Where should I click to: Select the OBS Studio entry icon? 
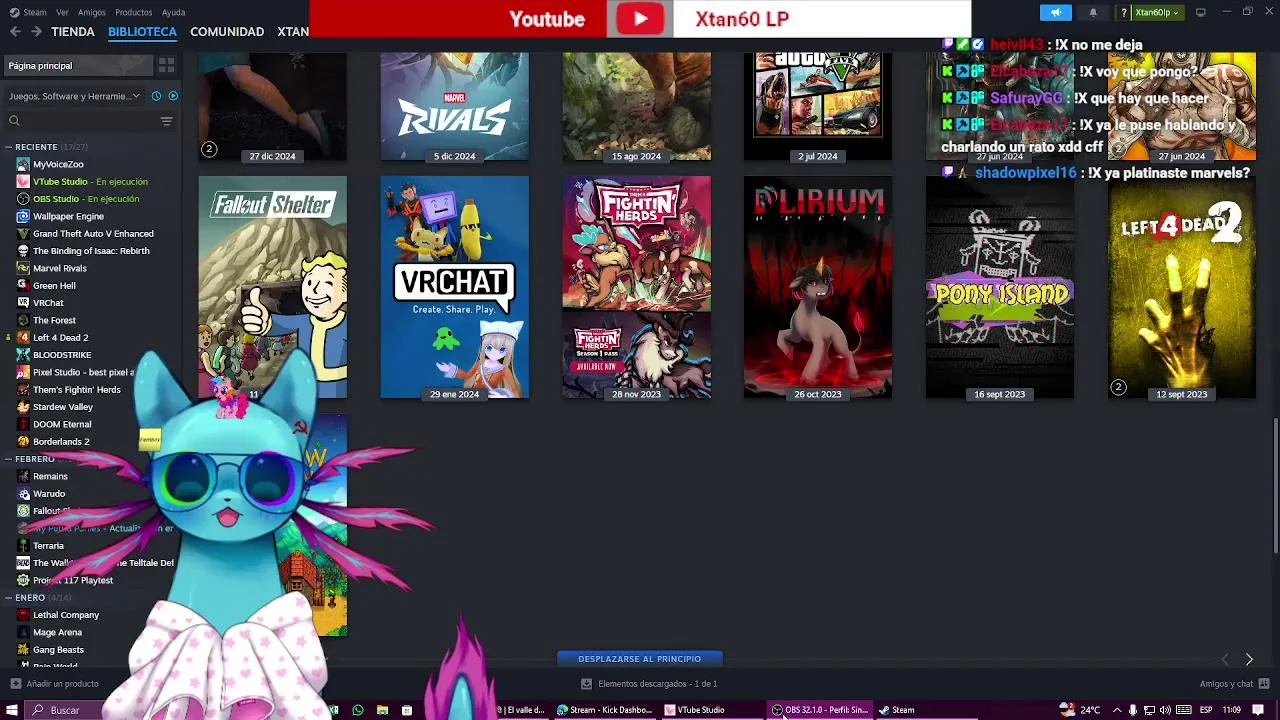click(x=23, y=199)
